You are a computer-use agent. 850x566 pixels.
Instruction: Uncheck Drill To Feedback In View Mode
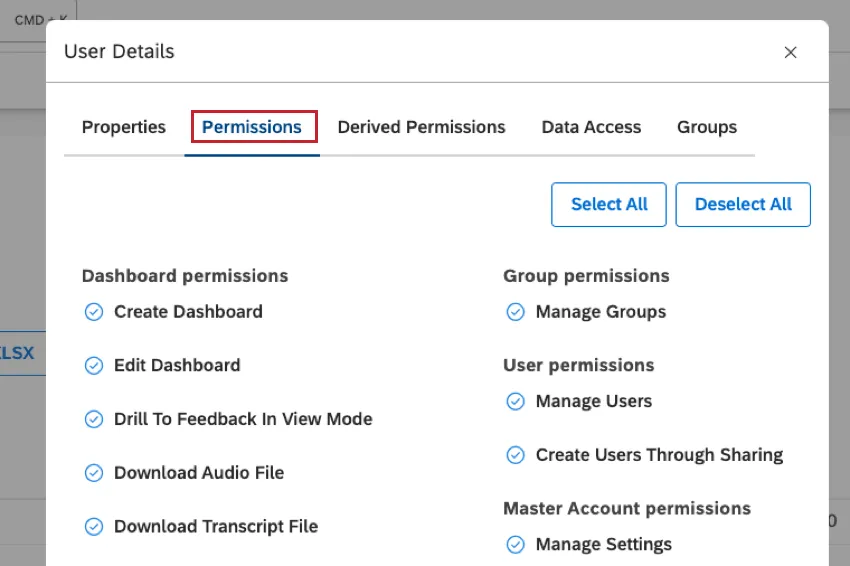coord(93,420)
